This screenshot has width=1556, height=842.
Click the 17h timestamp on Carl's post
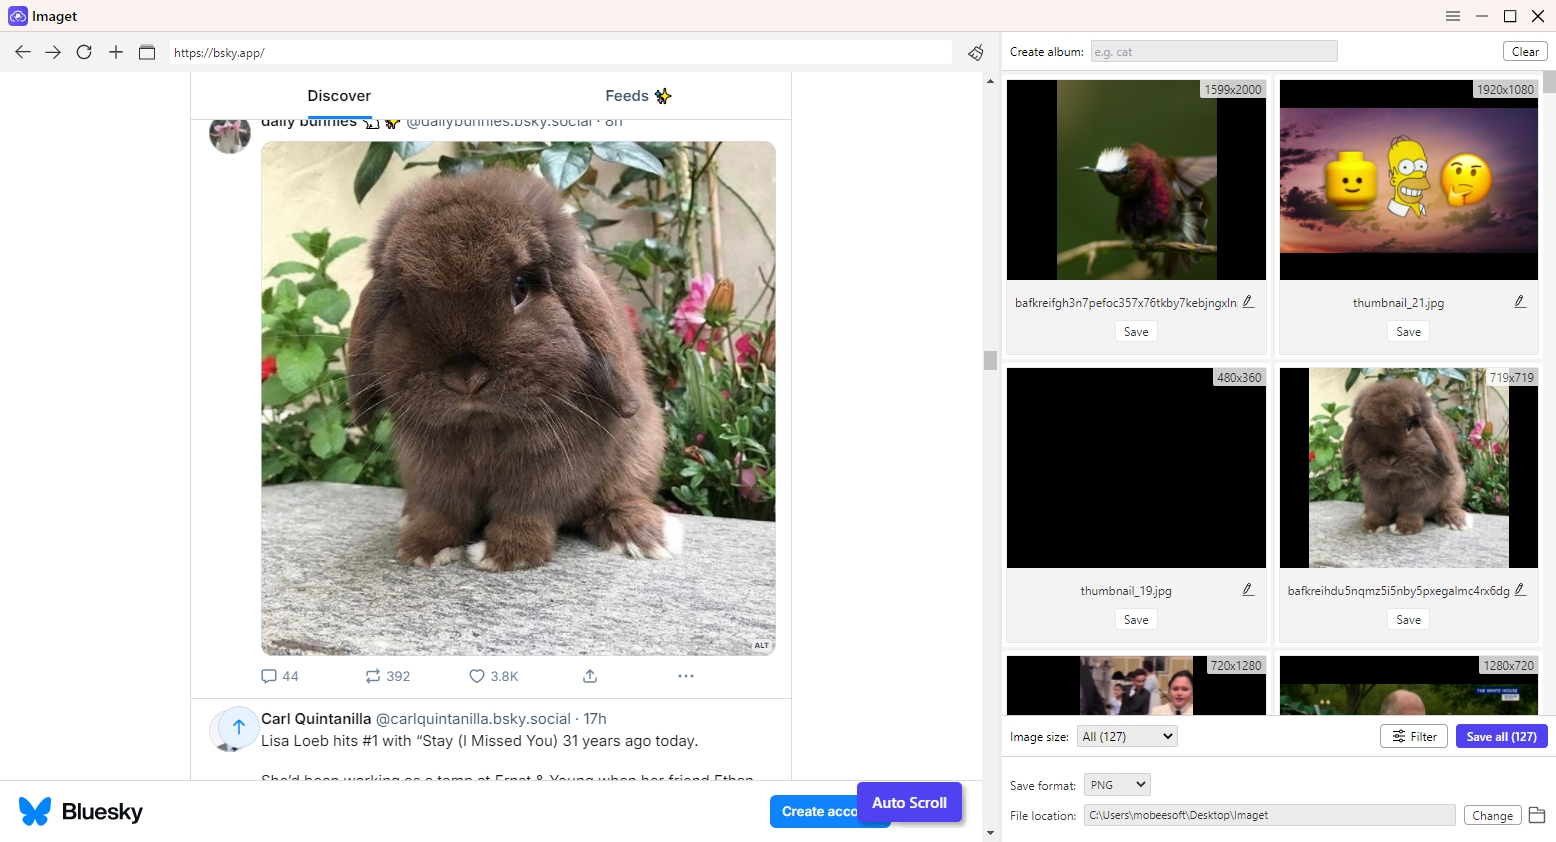595,719
